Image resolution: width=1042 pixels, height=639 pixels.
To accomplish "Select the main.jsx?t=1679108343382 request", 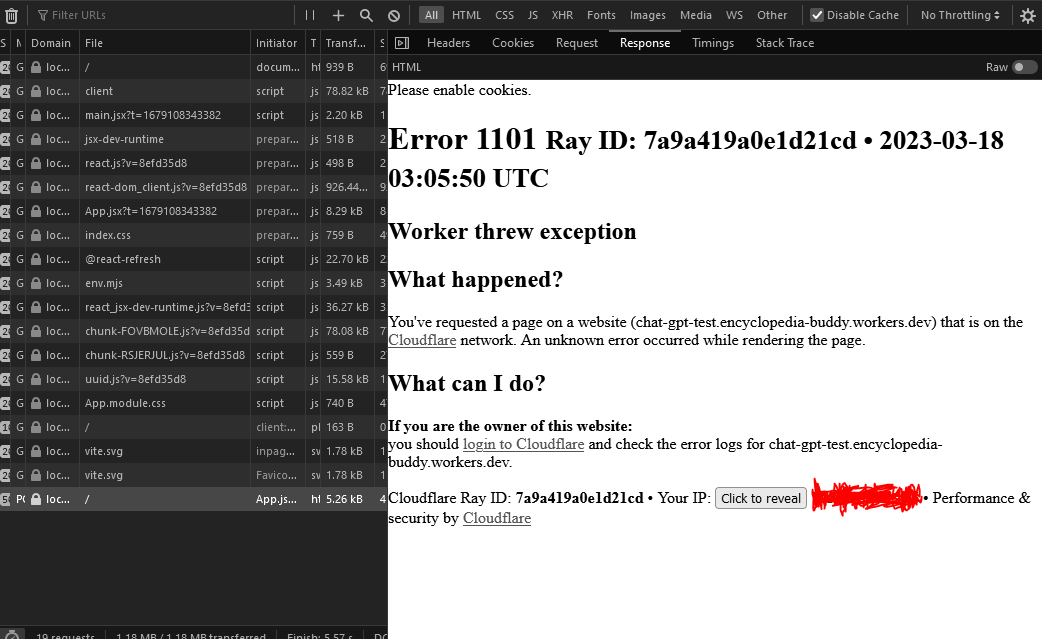I will tap(193, 115).
